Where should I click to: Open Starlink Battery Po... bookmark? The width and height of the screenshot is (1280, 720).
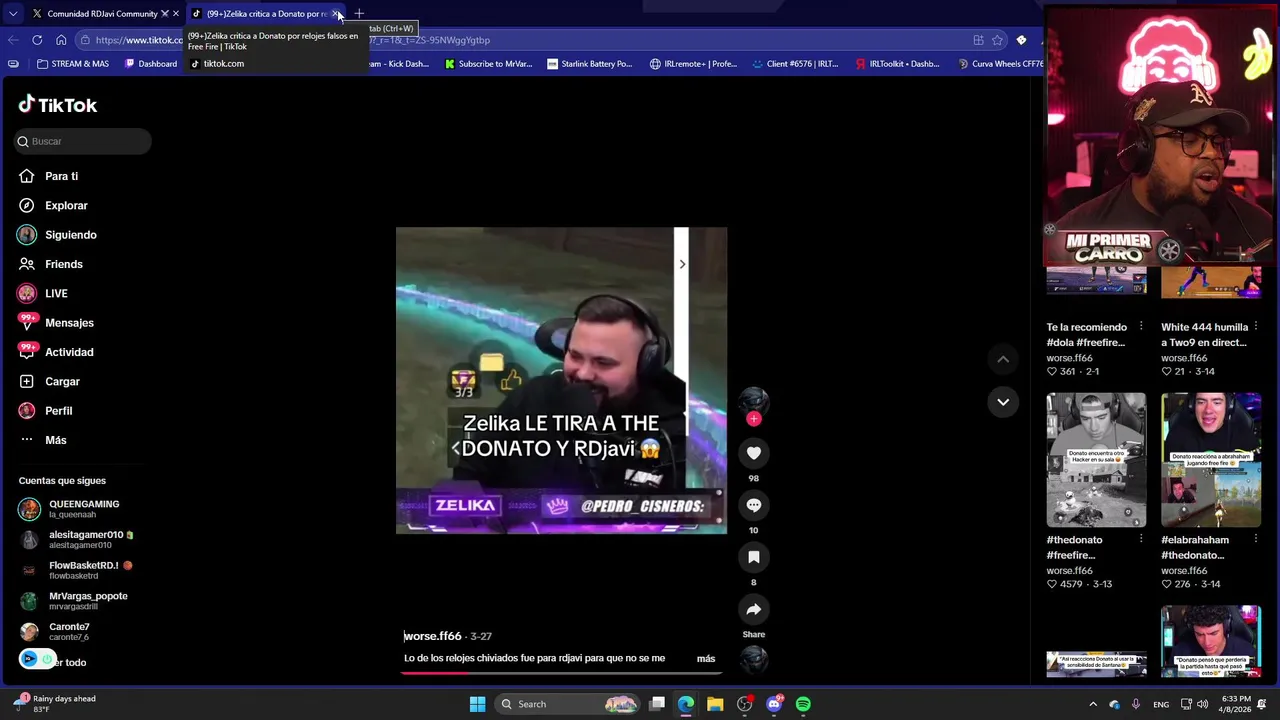pyautogui.click(x=590, y=64)
